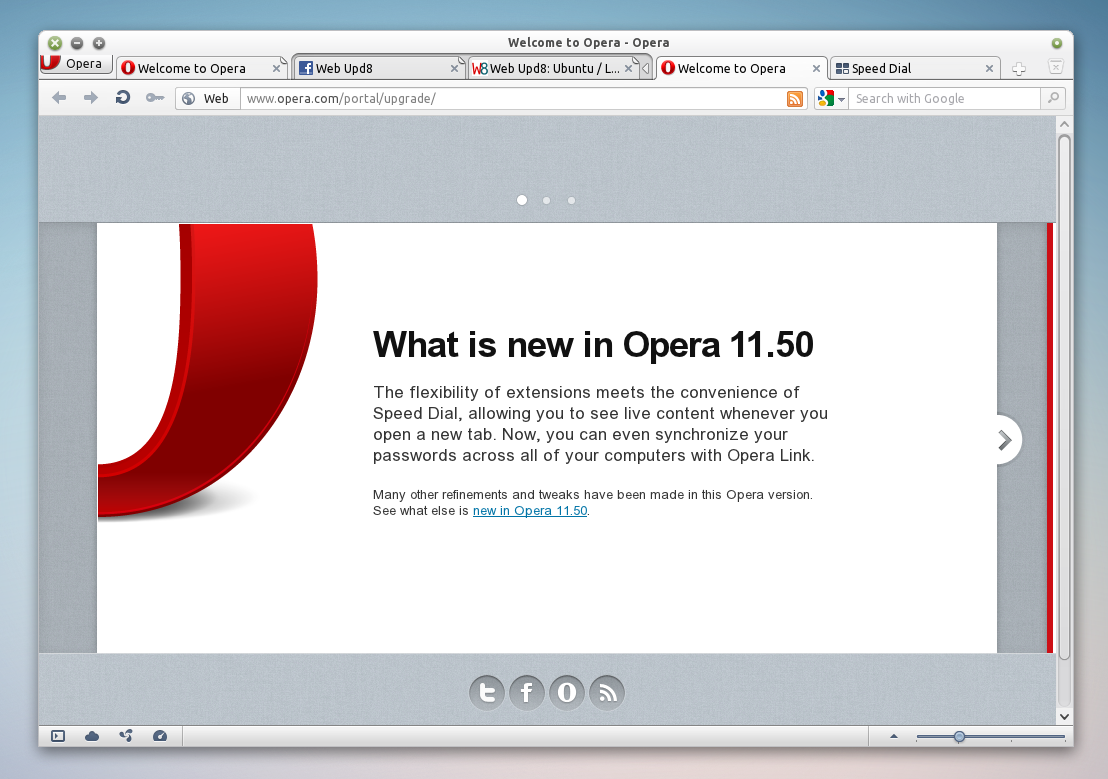Viewport: 1108px width, 779px height.
Task: Go forward with the forward arrow
Action: click(90, 98)
